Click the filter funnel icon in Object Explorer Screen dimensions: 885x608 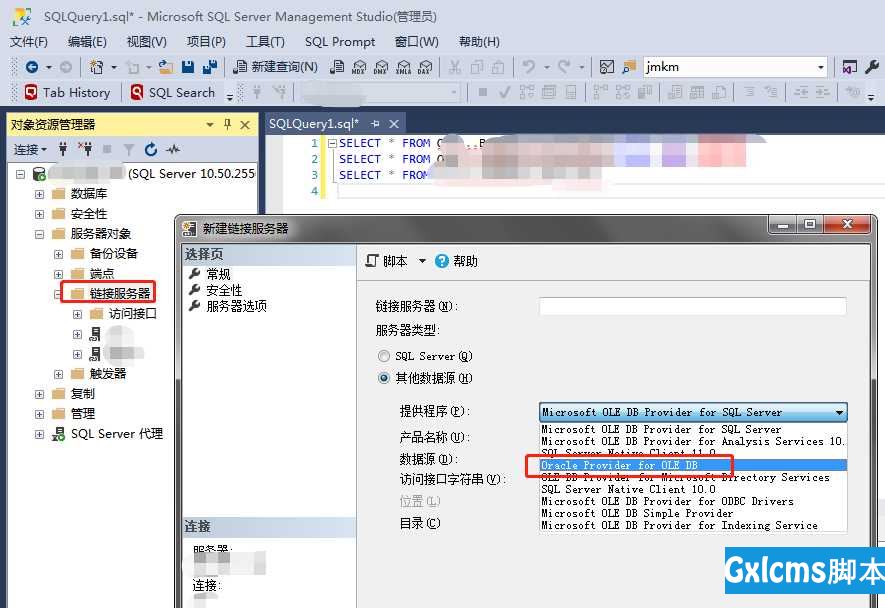(129, 149)
